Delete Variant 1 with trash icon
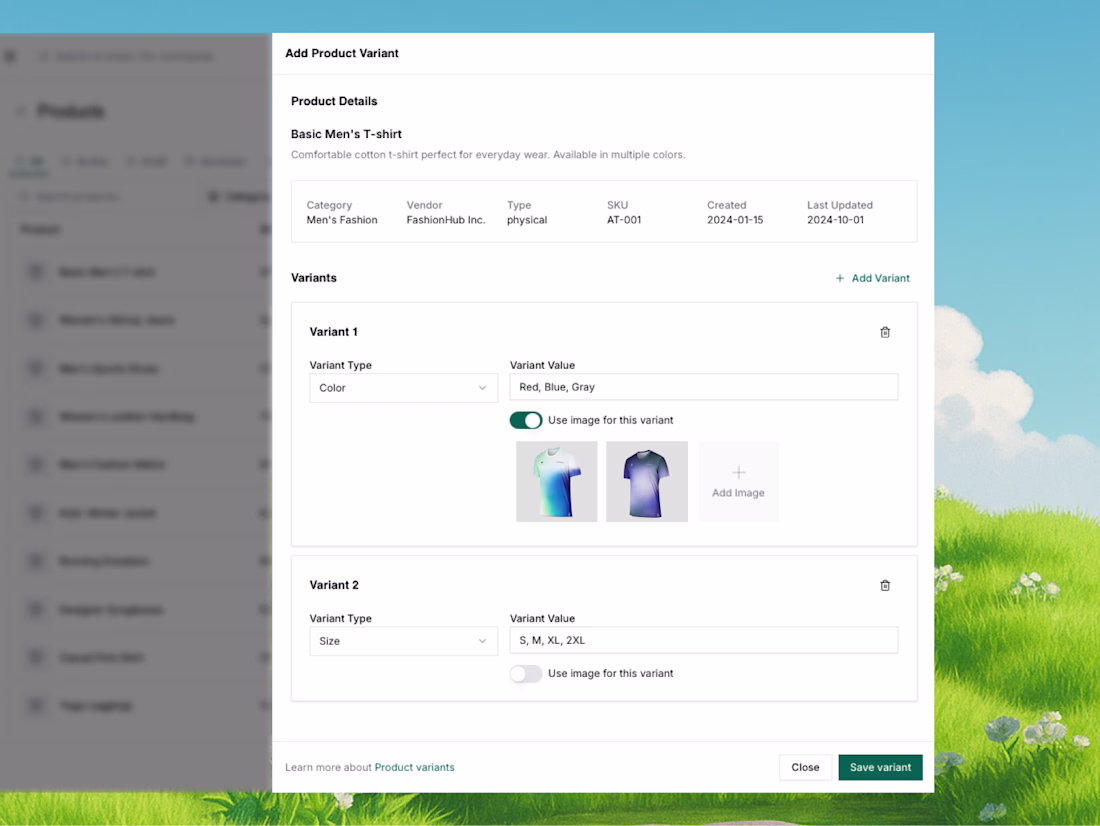1100x826 pixels. pyautogui.click(x=885, y=332)
